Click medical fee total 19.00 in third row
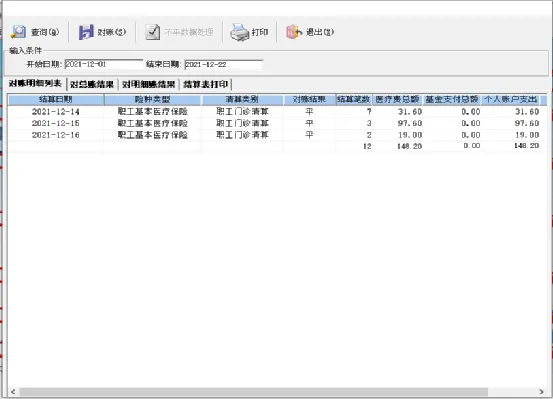This screenshot has height=399, width=553. coord(410,135)
